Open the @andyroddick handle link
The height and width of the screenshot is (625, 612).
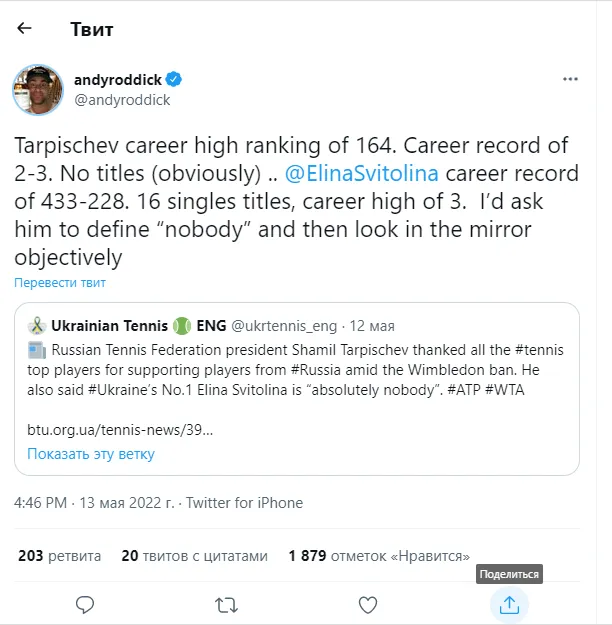122,100
